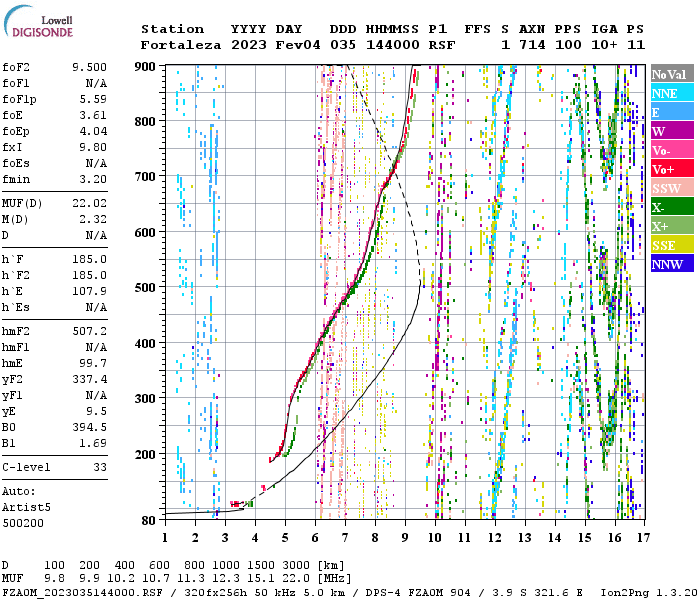
Task: Select the X+ legend swatch
Action: pos(672,225)
